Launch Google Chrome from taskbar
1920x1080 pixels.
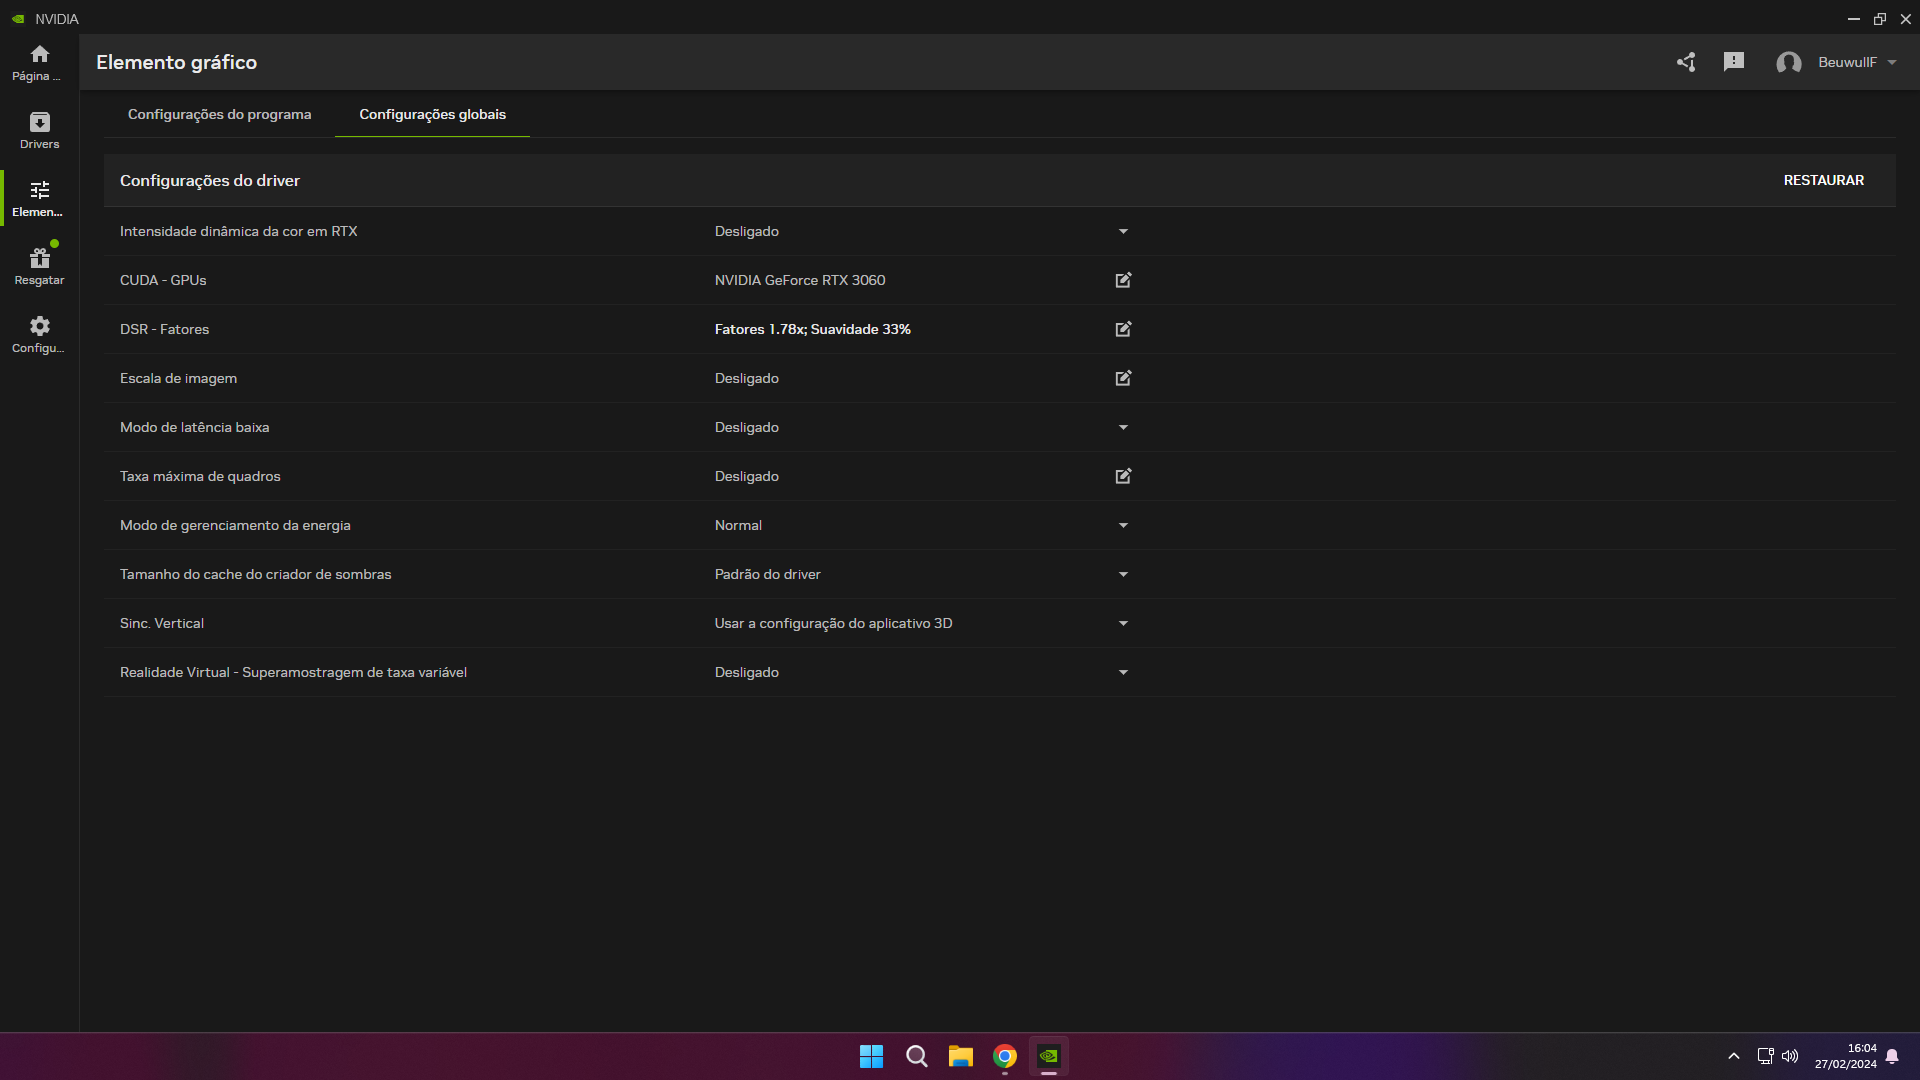point(1005,1056)
